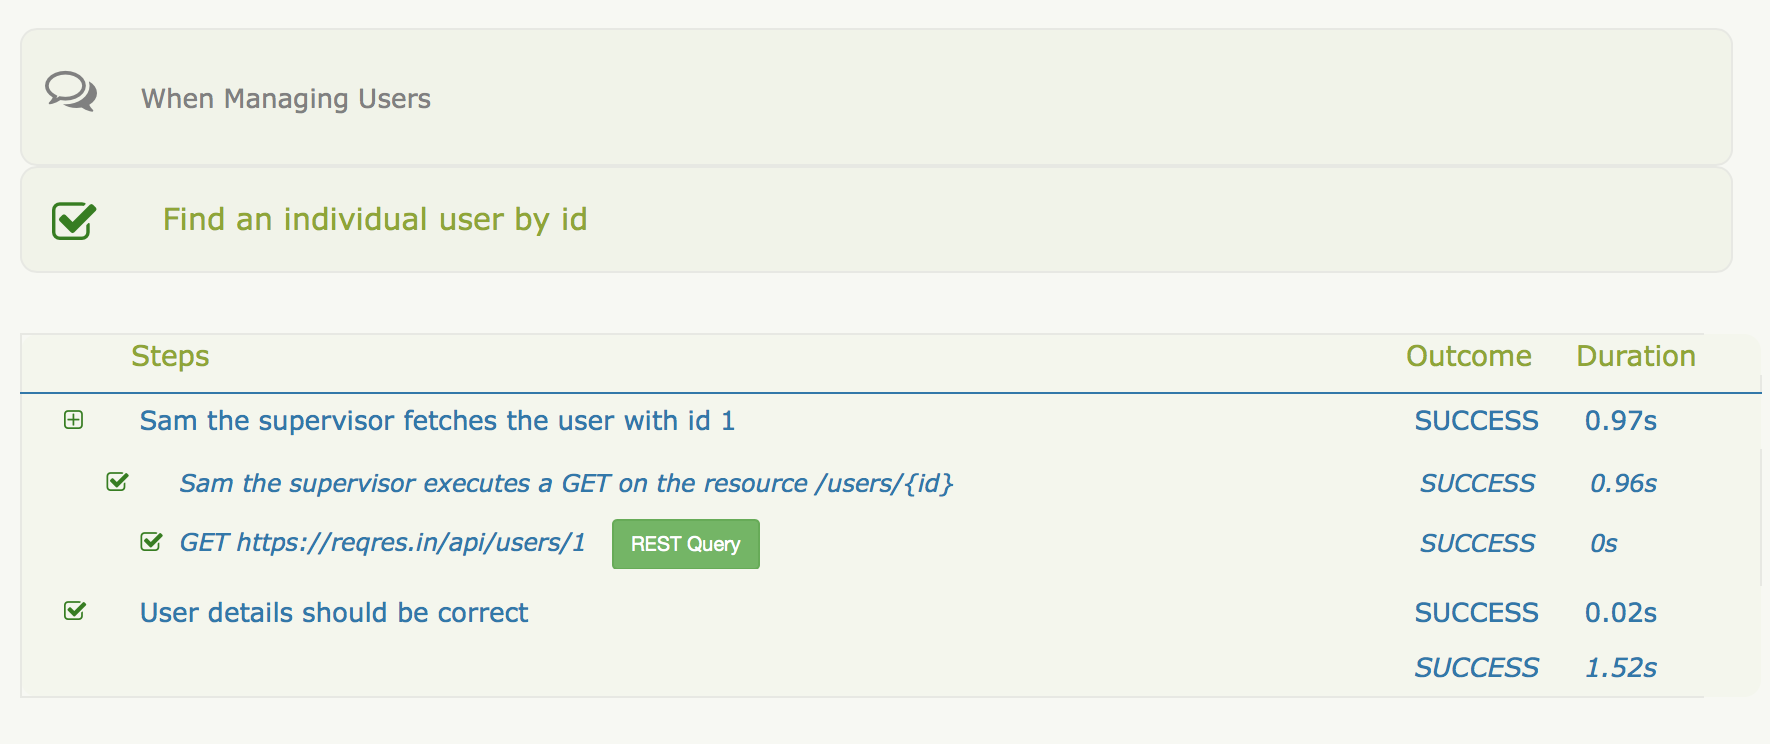The height and width of the screenshot is (744, 1770).
Task: Click the checkmark icon next to the reqres.in URL
Action: click(x=151, y=542)
